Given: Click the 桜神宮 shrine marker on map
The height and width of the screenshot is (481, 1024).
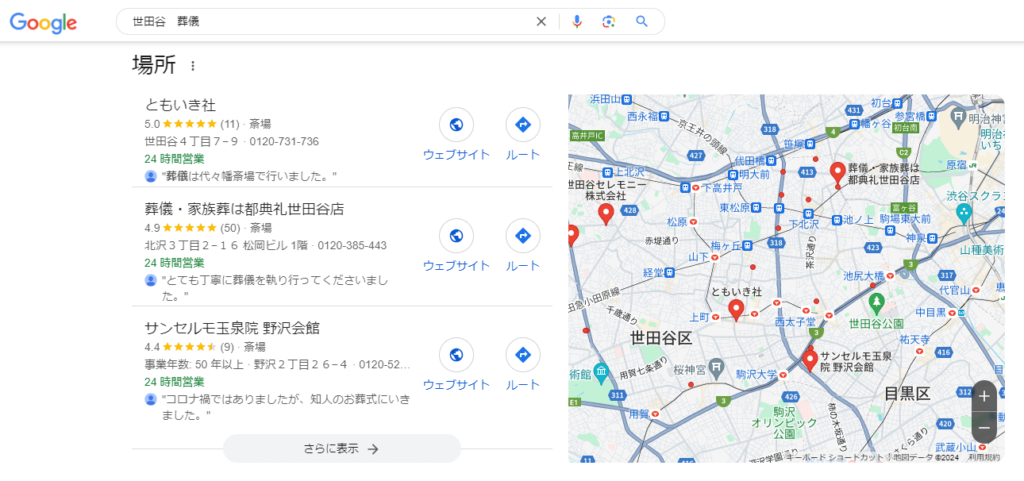Looking at the screenshot, I should [716, 370].
